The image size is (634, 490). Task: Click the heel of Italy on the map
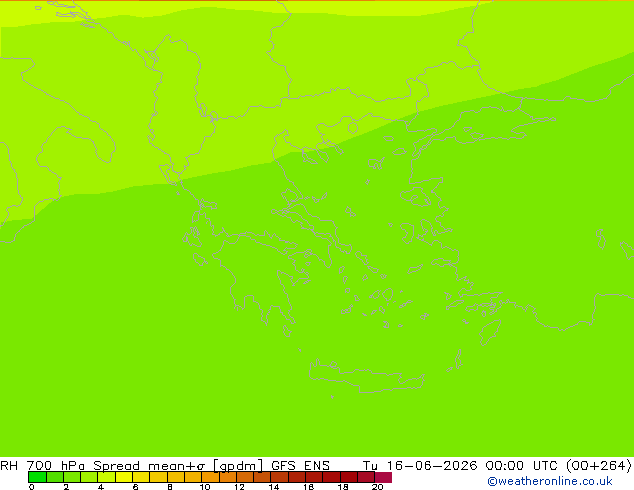click(103, 148)
